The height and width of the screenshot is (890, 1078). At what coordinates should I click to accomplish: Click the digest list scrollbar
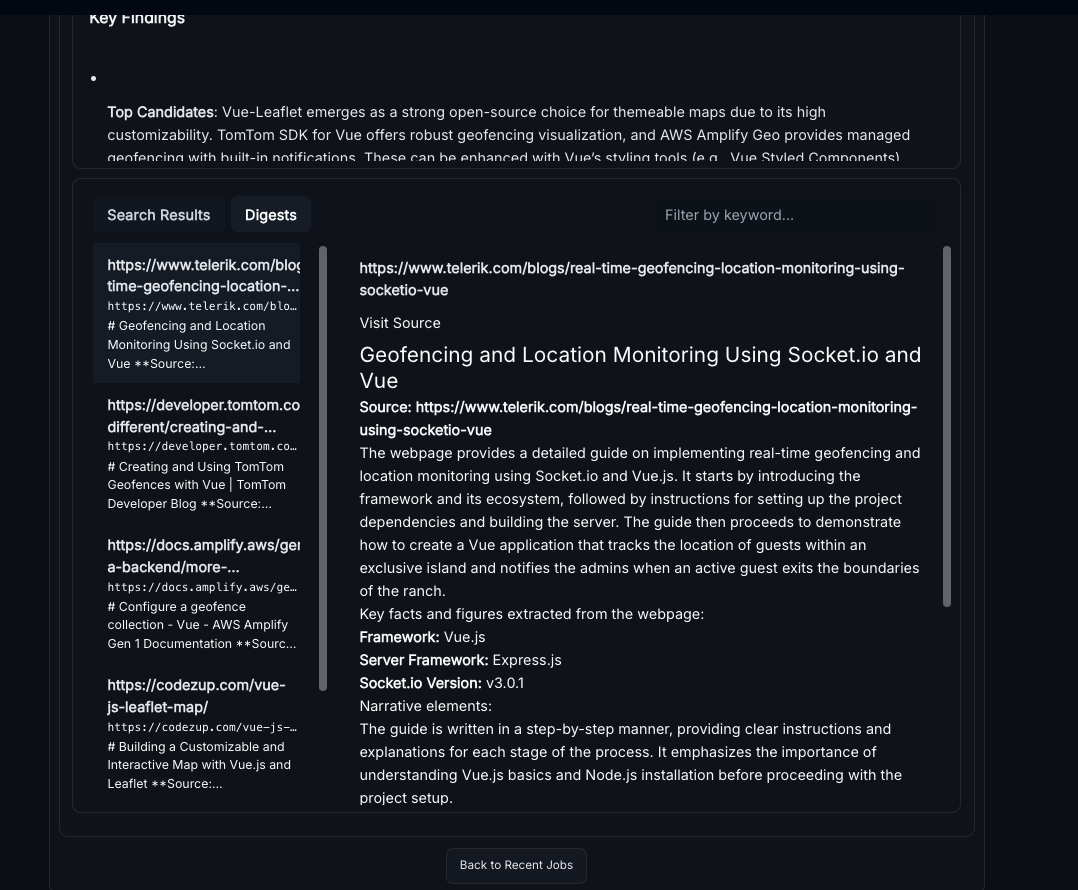pos(323,468)
